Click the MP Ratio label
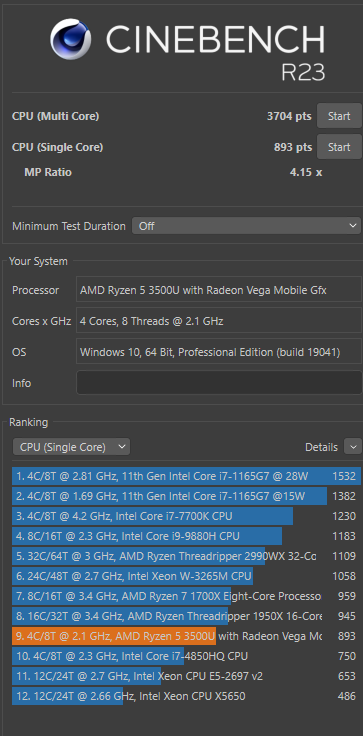Viewport: 363px width, 736px height. click(48, 172)
